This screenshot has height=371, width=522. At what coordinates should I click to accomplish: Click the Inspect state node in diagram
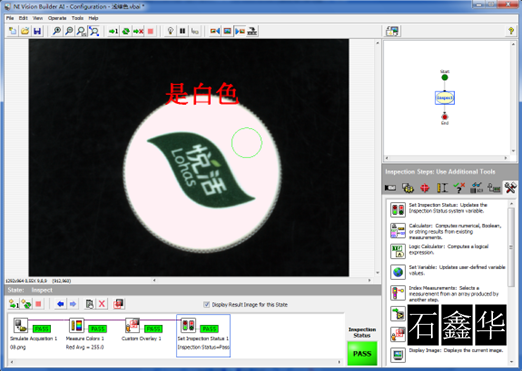(445, 98)
